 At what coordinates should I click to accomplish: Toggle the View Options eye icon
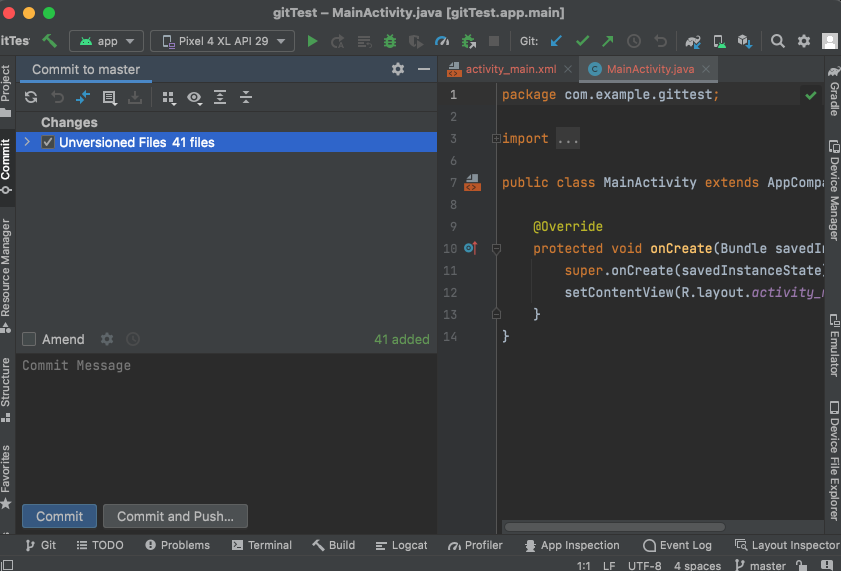[194, 98]
